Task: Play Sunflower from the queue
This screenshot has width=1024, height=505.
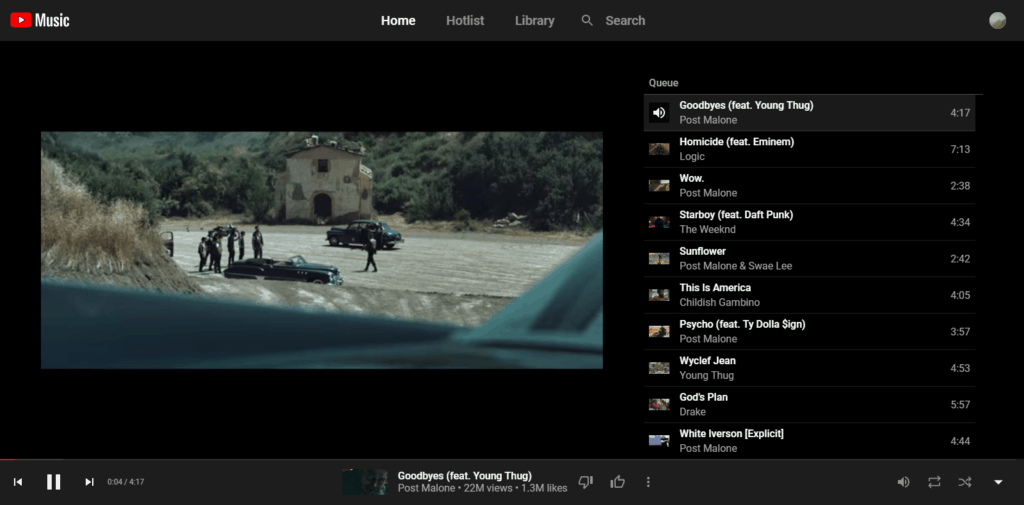Action: (x=809, y=259)
